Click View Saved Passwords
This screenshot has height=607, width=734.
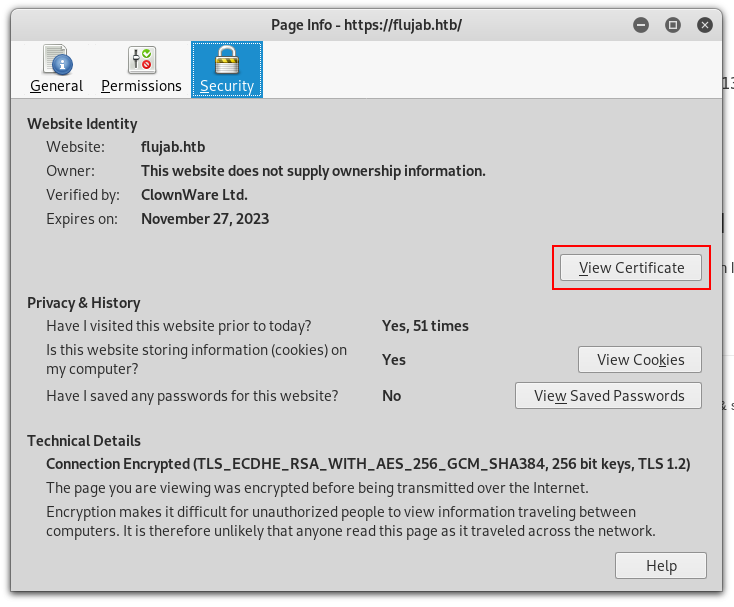[x=608, y=396]
